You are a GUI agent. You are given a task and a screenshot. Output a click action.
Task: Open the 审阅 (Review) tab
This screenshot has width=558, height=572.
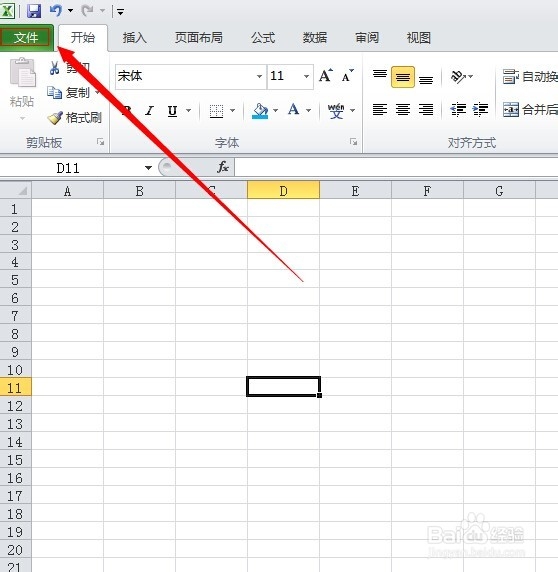point(367,38)
